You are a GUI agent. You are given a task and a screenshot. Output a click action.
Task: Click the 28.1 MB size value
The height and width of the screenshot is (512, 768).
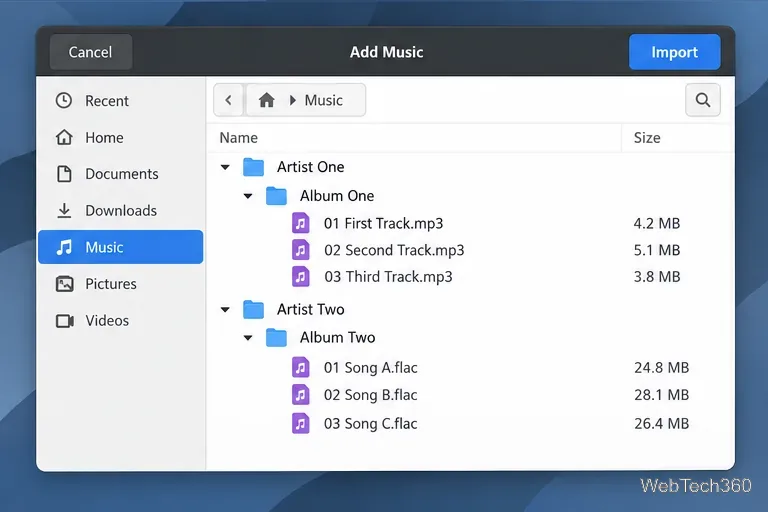tap(662, 395)
